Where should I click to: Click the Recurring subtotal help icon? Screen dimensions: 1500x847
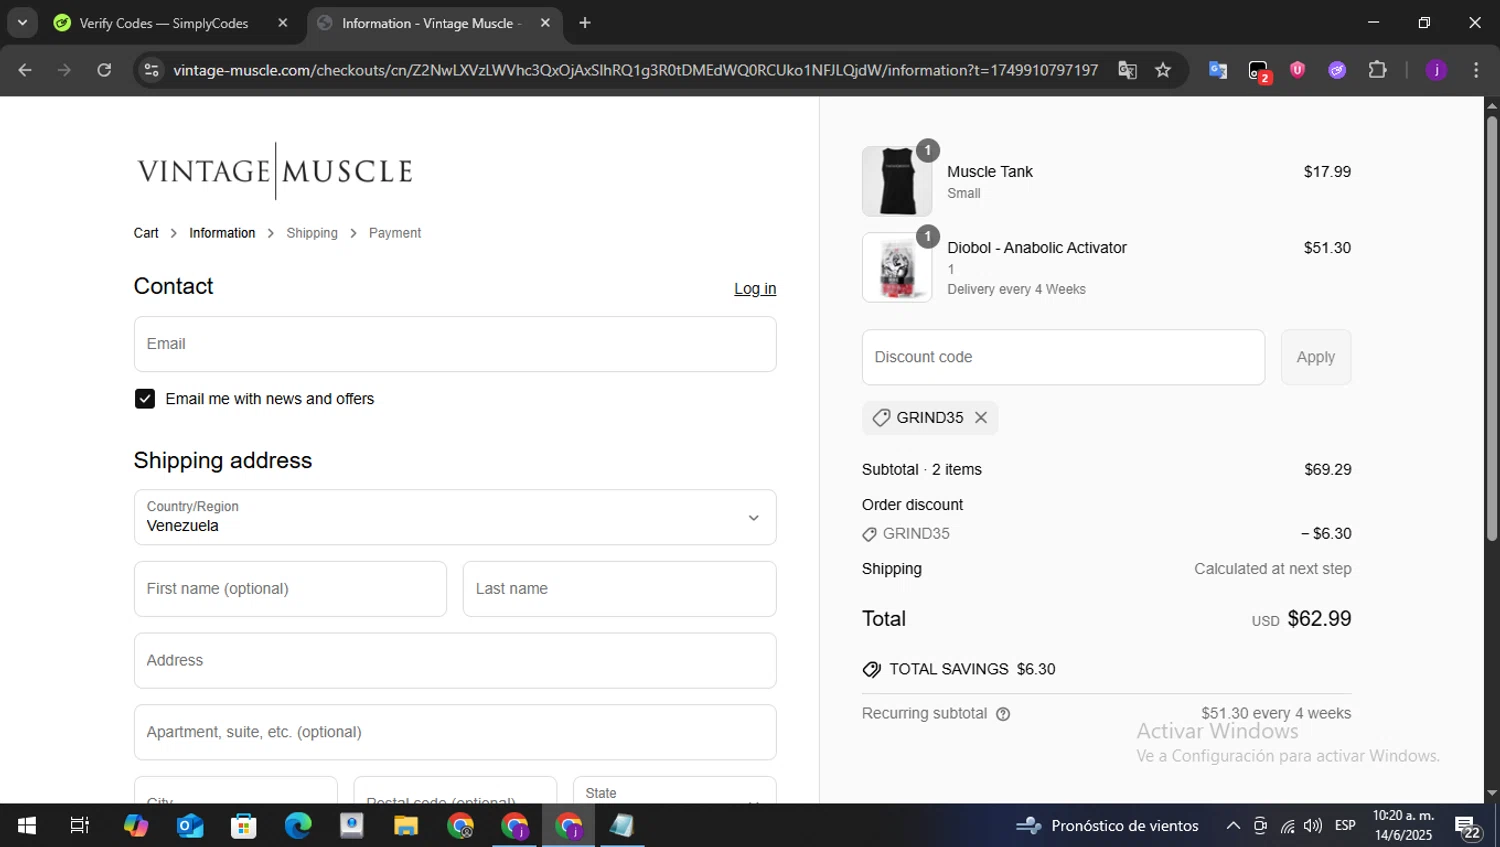tap(1003, 714)
